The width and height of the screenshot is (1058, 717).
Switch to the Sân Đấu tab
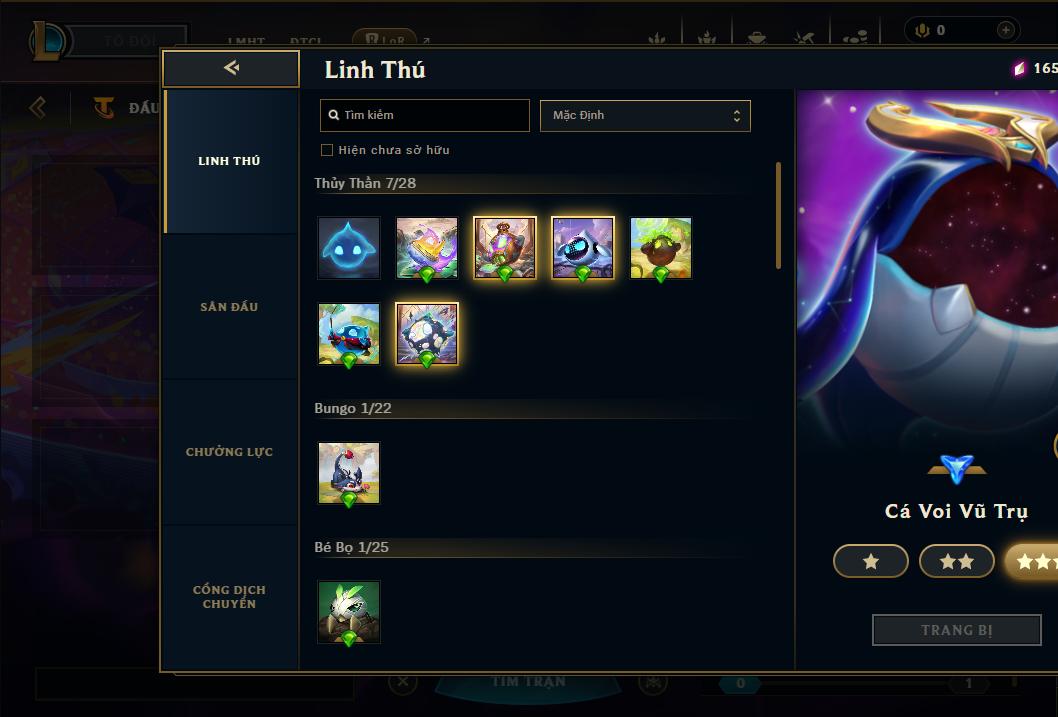(229, 307)
